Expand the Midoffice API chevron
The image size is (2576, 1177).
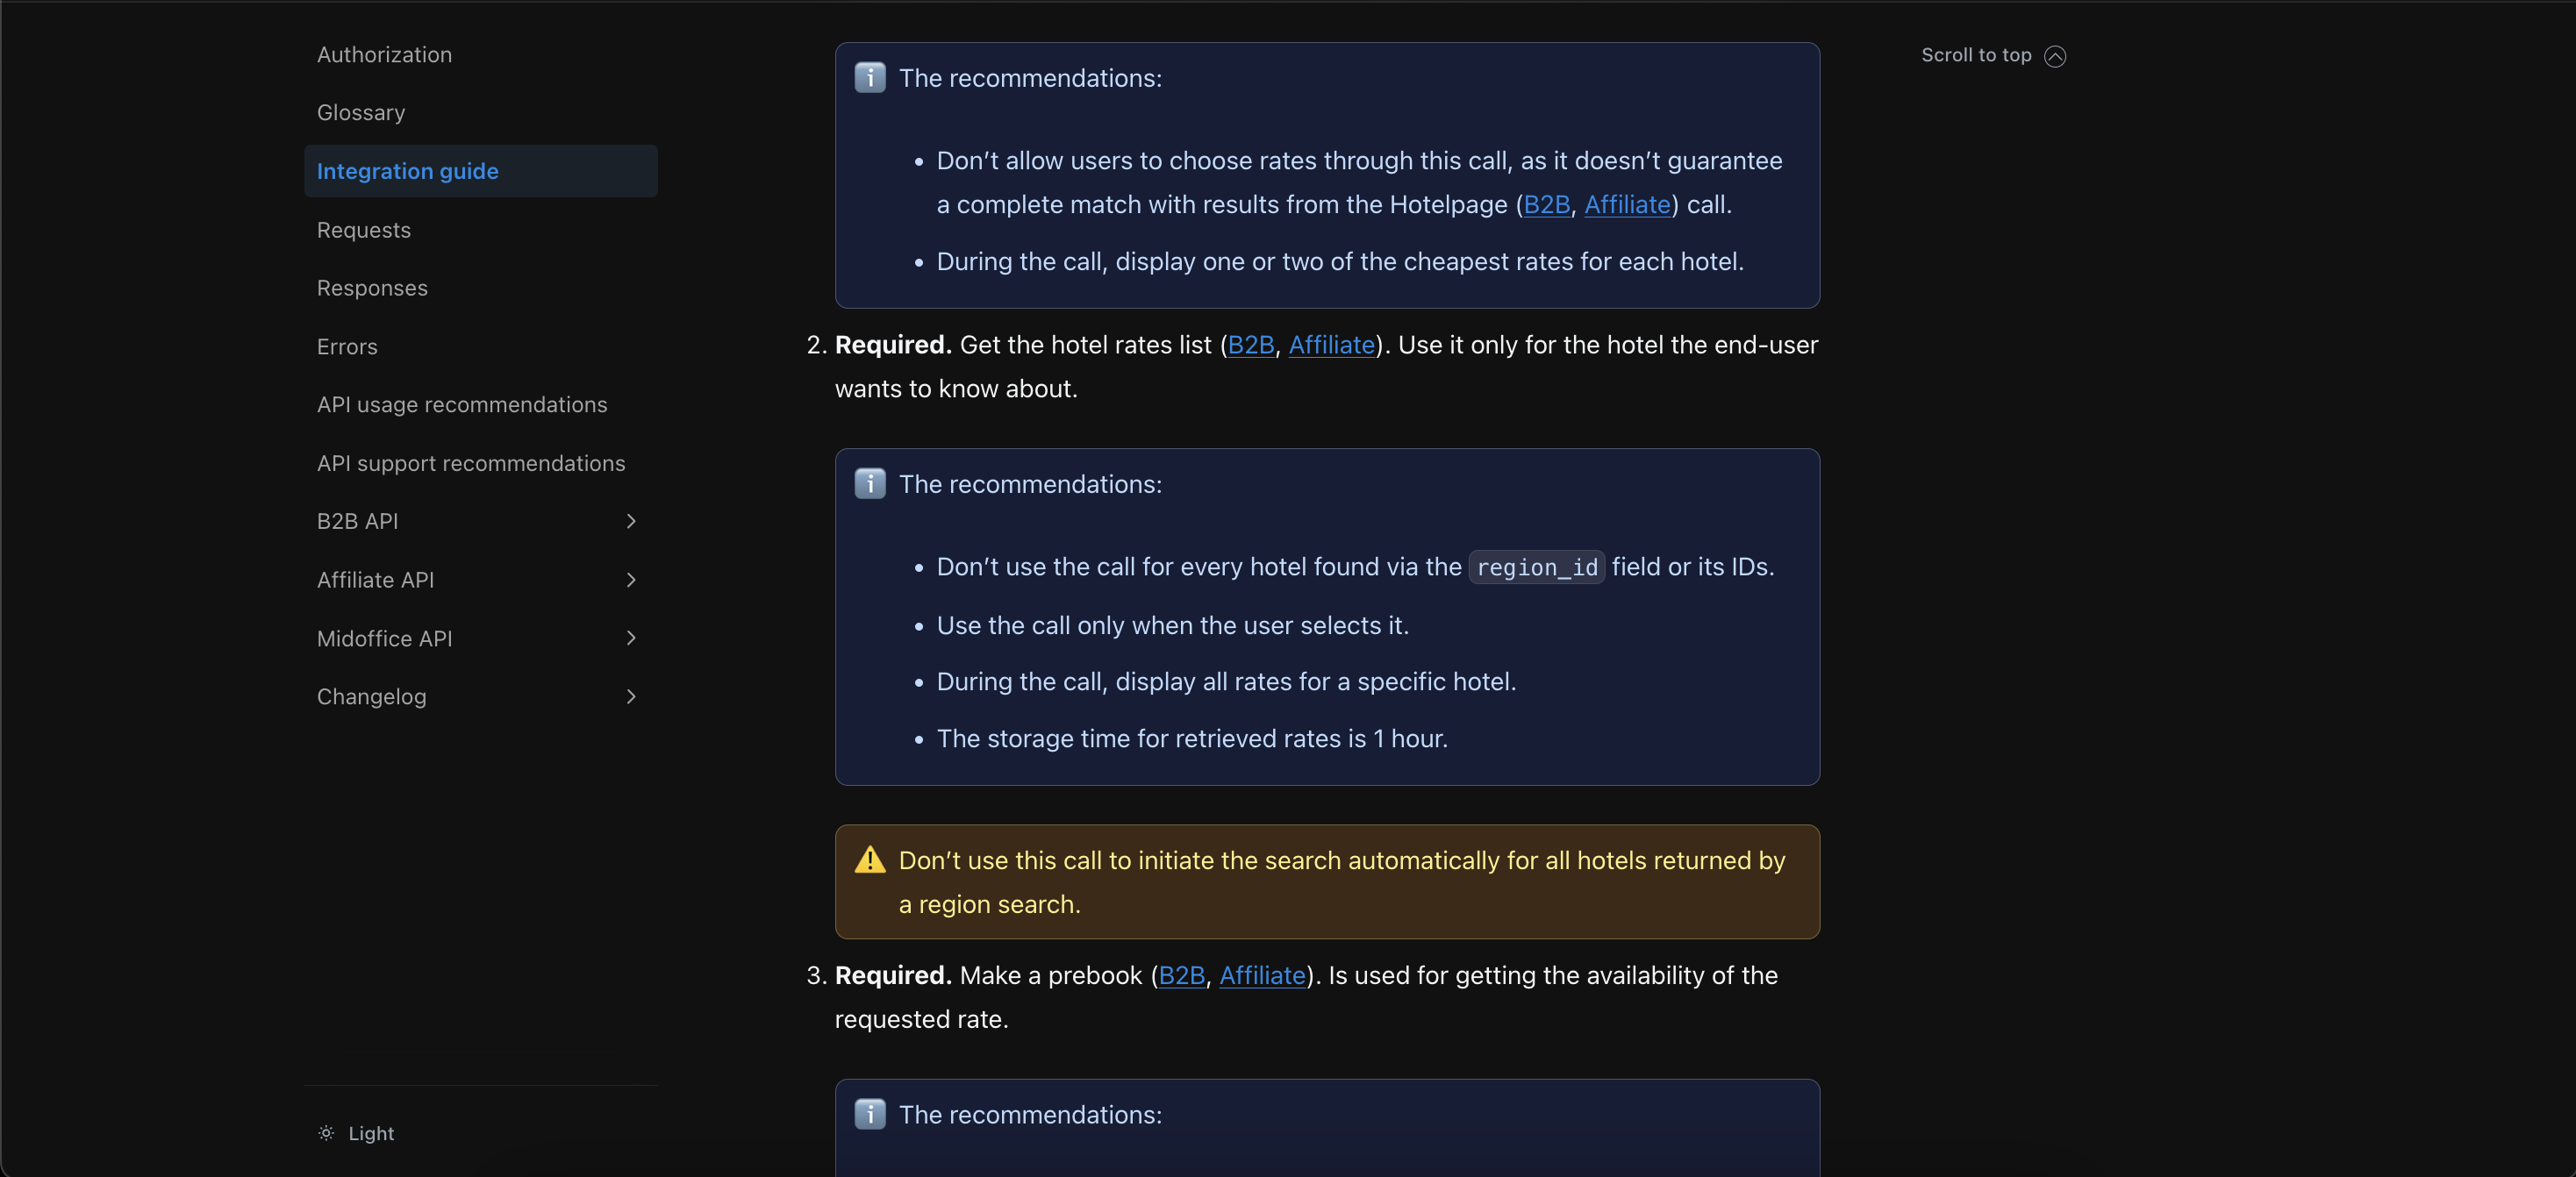630,638
